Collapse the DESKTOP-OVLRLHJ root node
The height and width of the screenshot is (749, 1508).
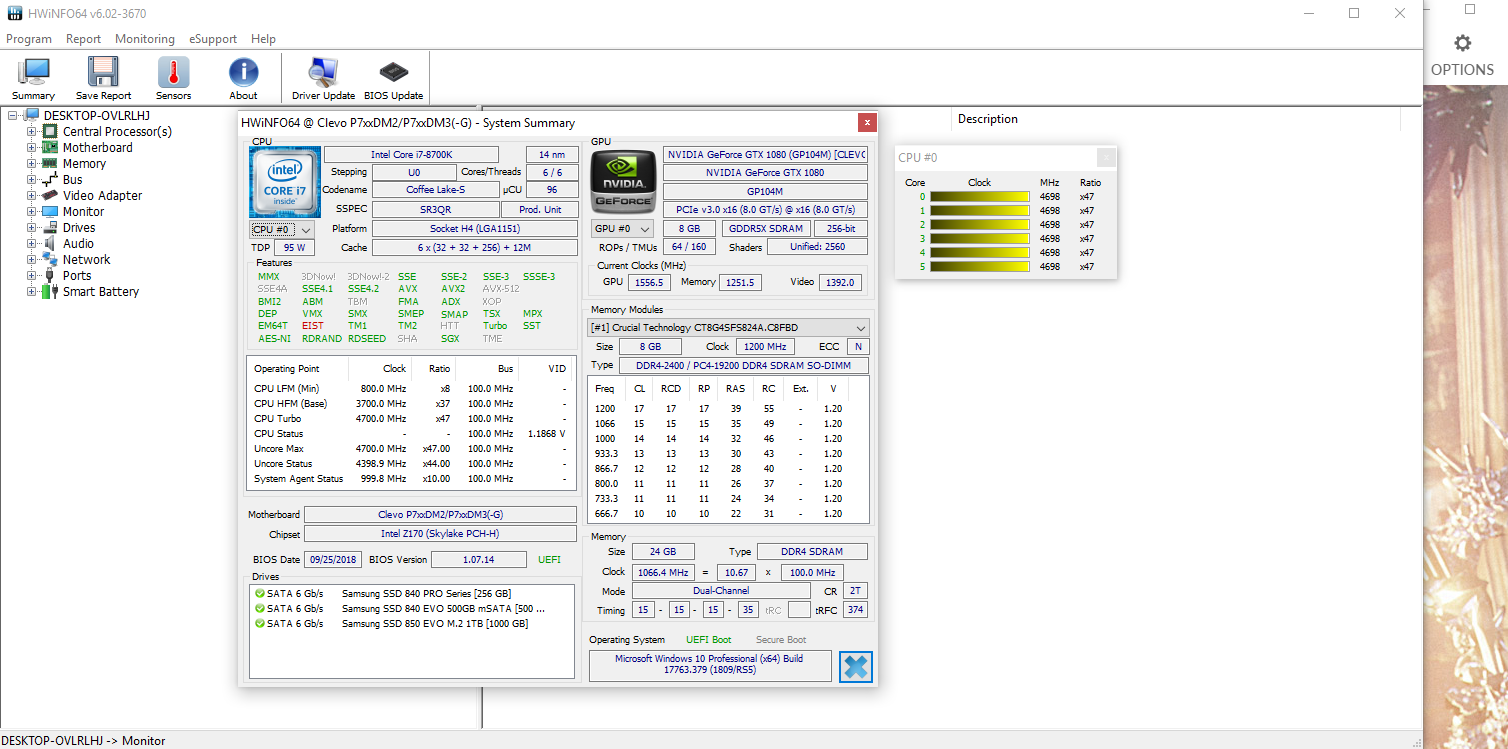pos(13,115)
